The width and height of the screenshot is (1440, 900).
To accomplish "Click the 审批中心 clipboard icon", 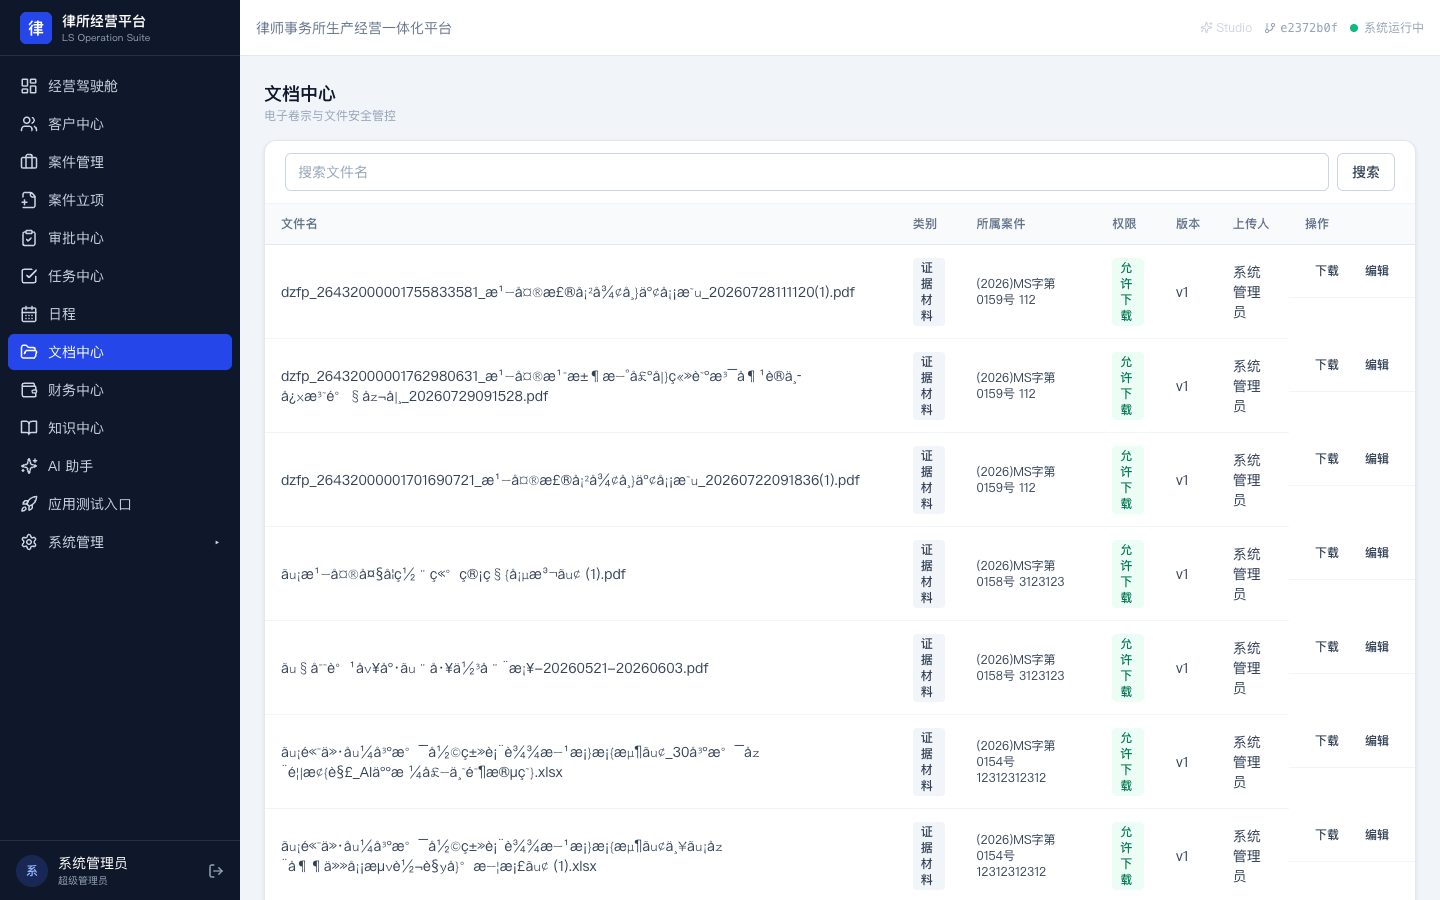I will click(29, 238).
